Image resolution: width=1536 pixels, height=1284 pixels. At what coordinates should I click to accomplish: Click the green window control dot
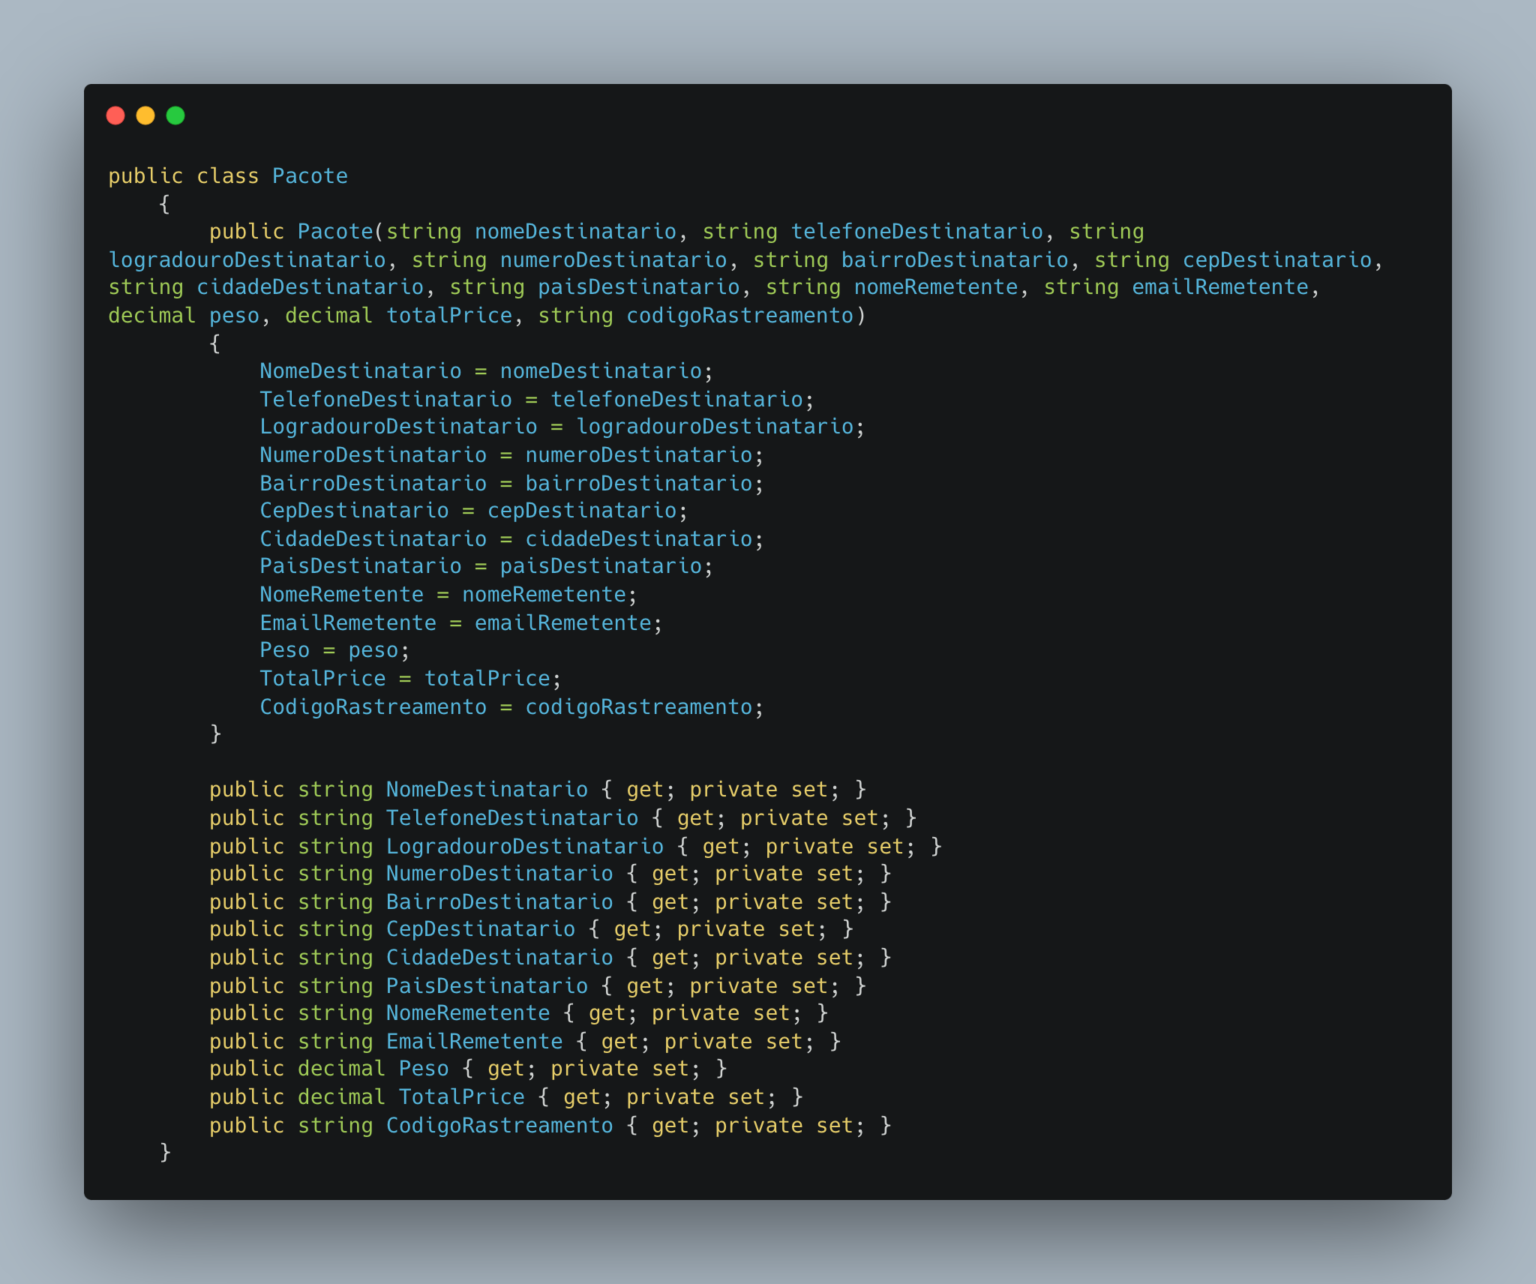click(x=175, y=115)
